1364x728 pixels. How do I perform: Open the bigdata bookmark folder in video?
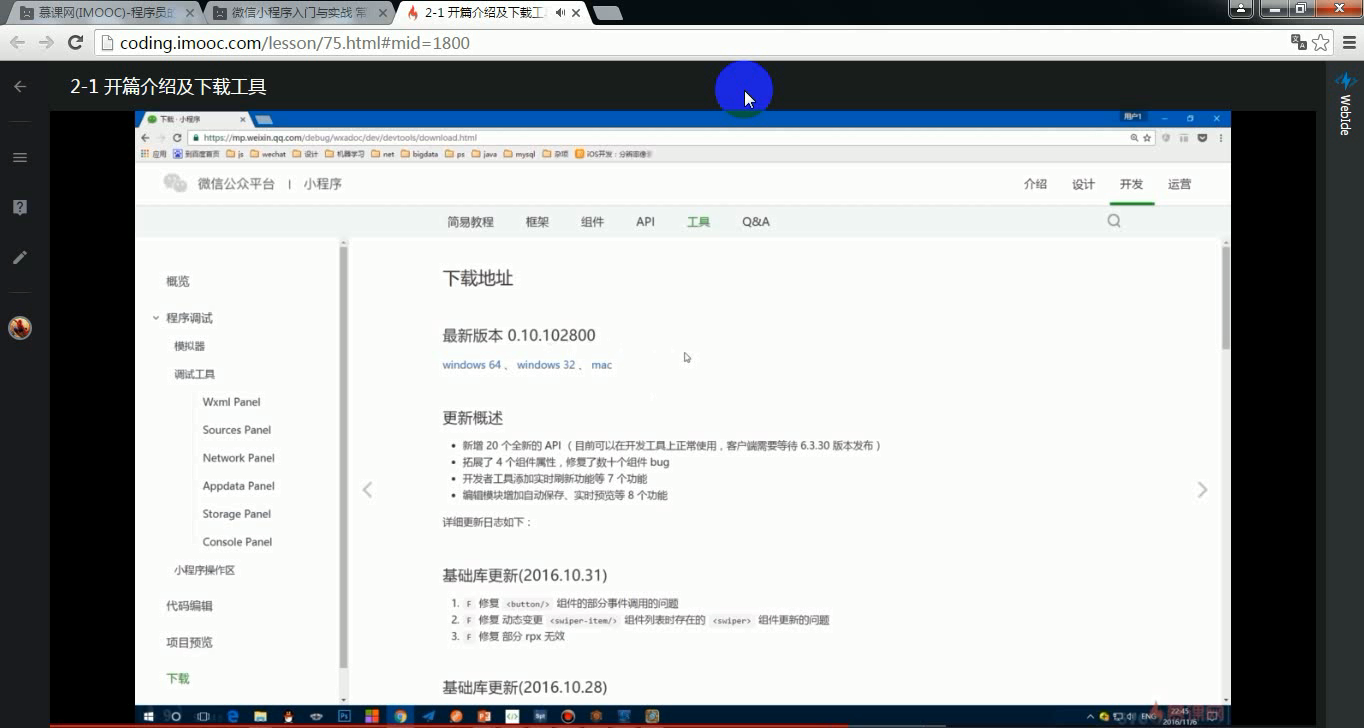coord(419,154)
